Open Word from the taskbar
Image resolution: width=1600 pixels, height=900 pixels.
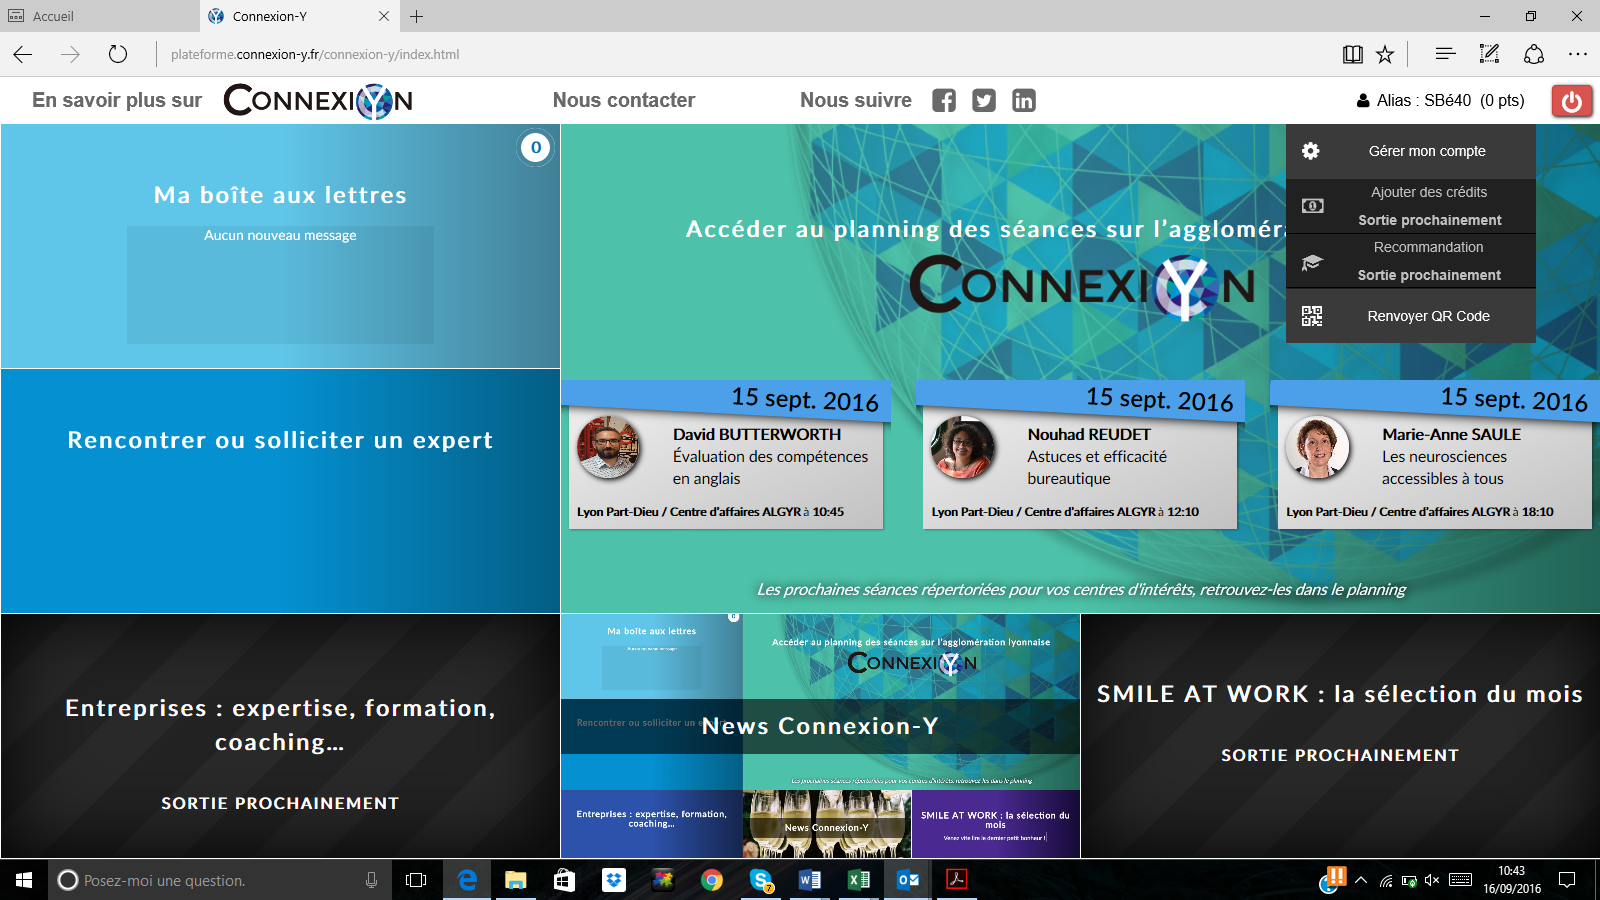(810, 880)
